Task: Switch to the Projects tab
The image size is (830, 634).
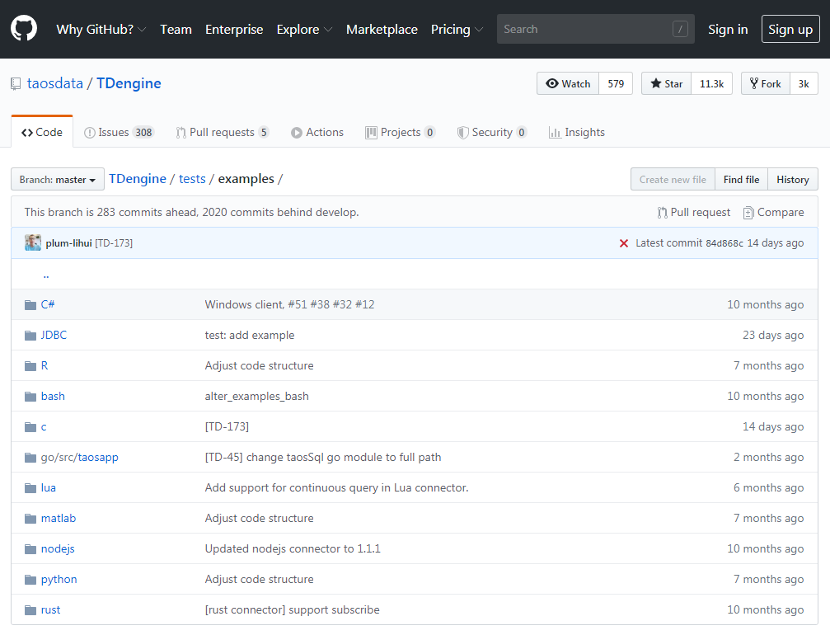Action: pos(400,132)
